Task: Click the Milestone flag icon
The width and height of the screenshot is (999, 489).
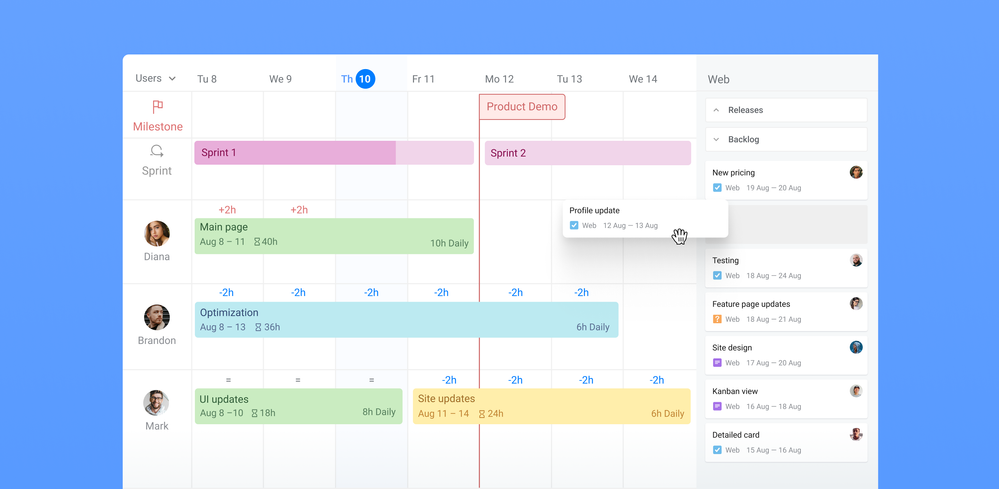Action: coord(157,107)
